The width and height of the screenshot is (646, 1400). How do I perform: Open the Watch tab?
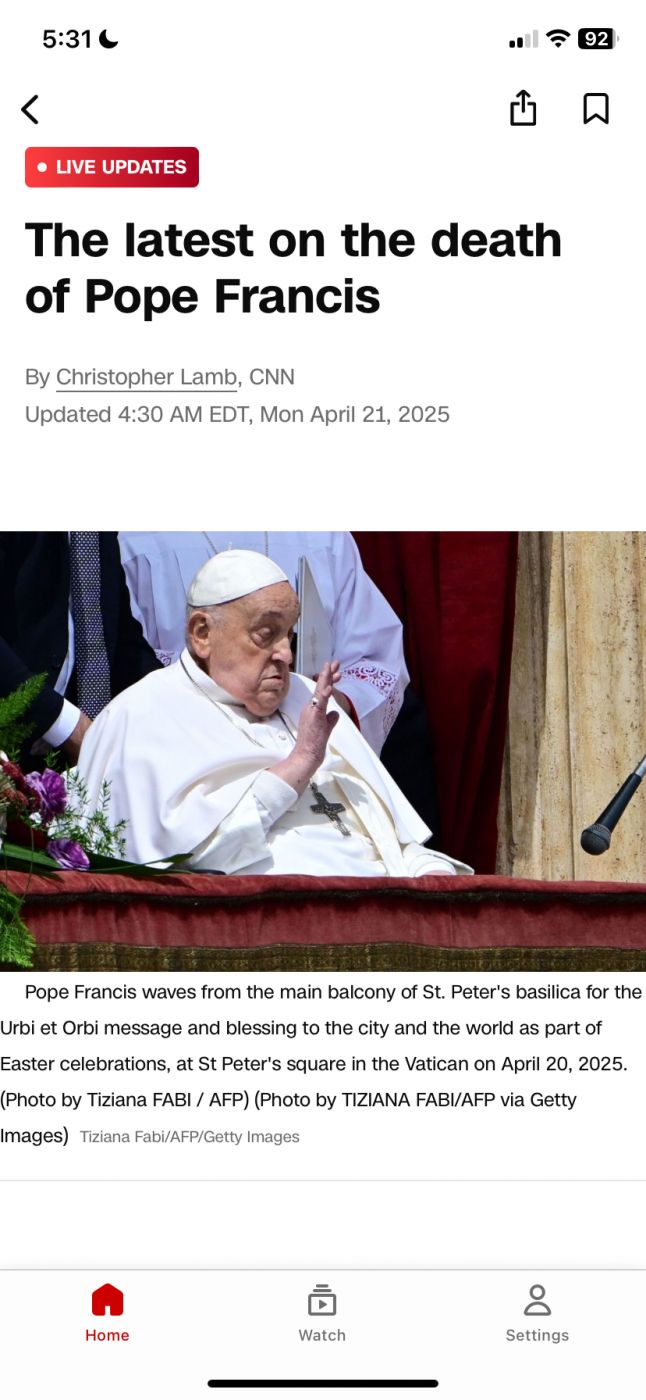[322, 1313]
